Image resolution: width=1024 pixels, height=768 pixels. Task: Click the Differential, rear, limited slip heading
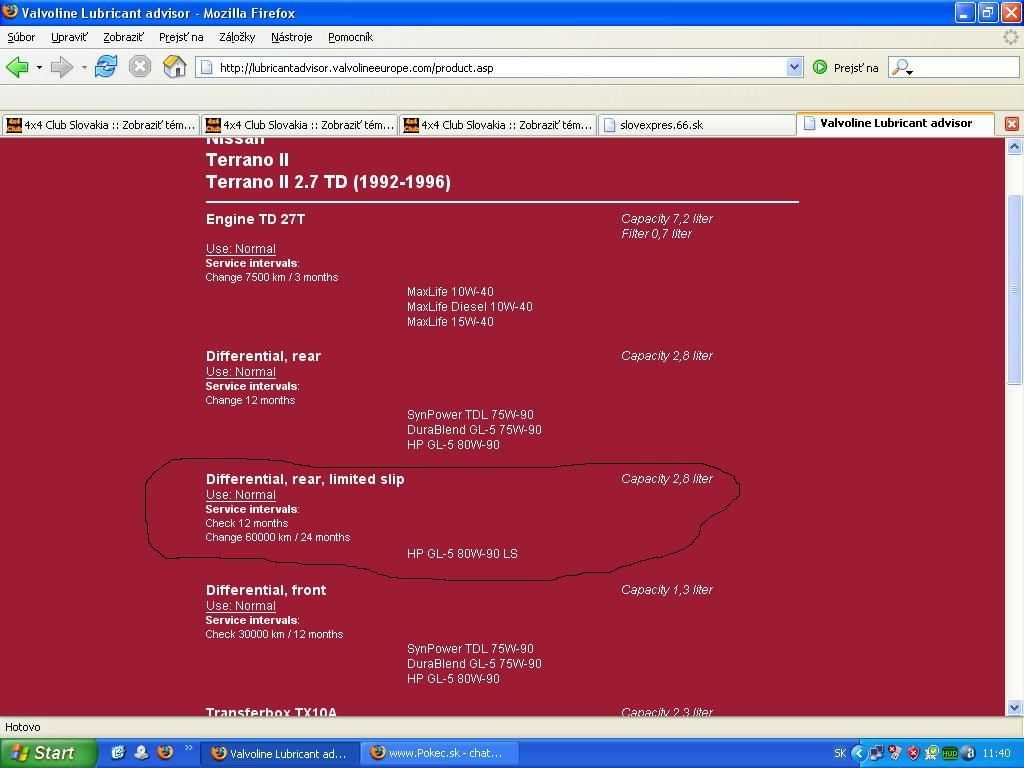pyautogui.click(x=305, y=479)
